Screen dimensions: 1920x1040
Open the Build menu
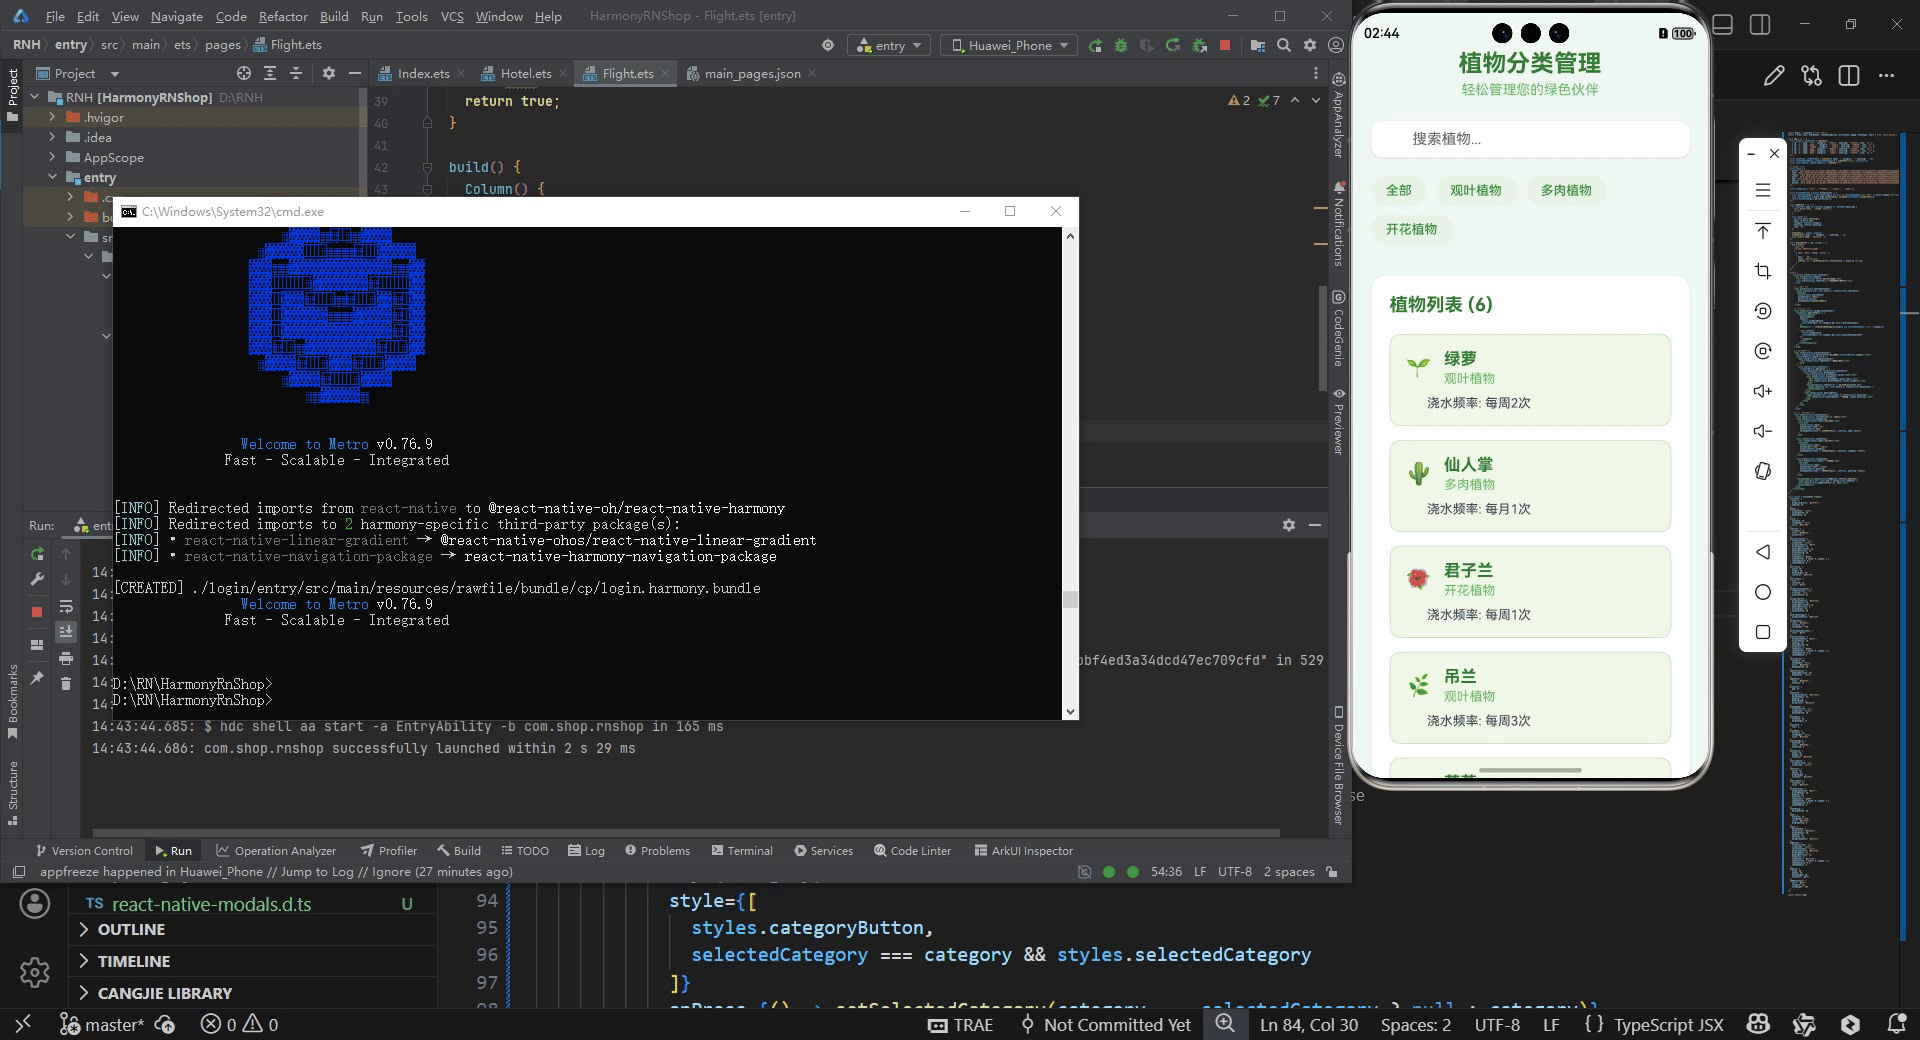[x=334, y=16]
